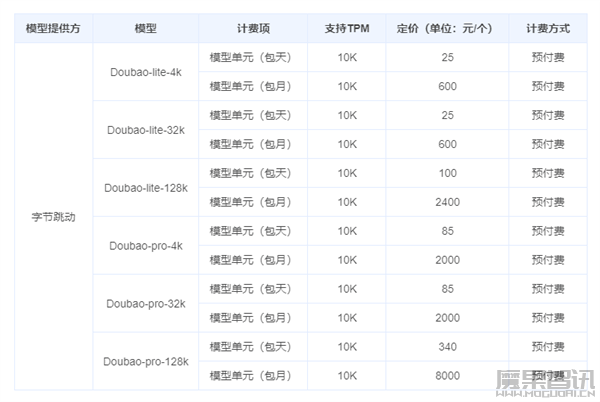Click price 2000 for Doubao-pro-4k 包月
Screen dimensions: 600x402
click(x=447, y=260)
